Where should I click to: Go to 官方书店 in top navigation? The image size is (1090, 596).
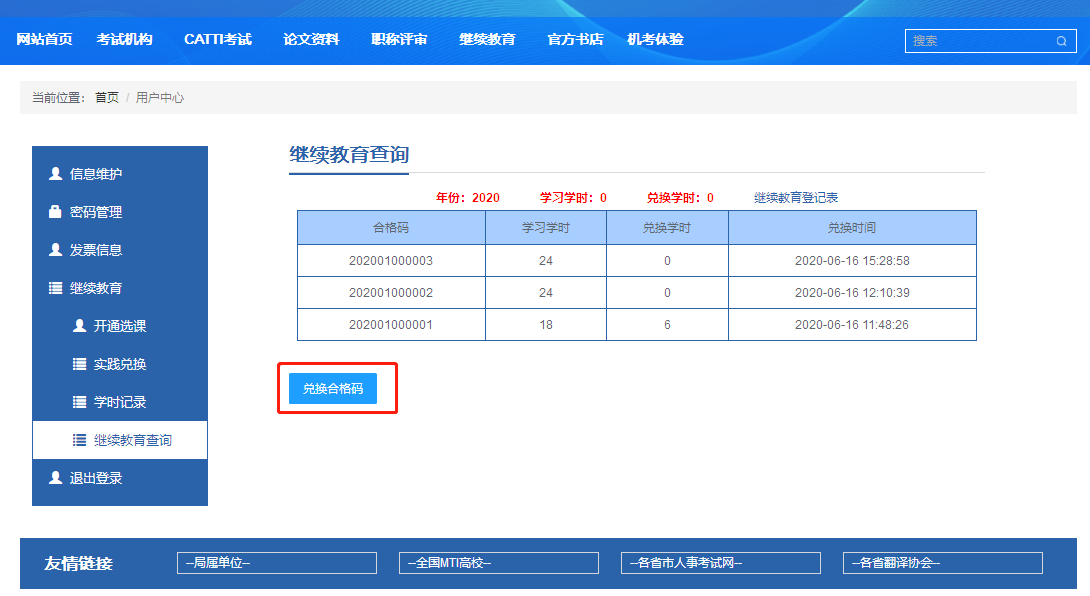point(575,40)
